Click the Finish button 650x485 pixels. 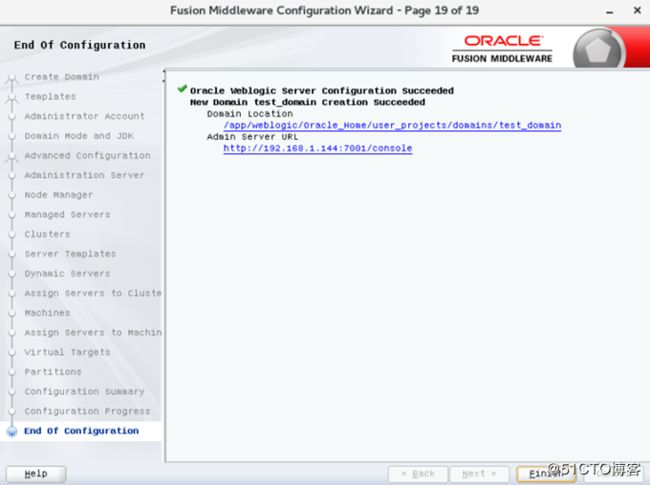coord(546,474)
